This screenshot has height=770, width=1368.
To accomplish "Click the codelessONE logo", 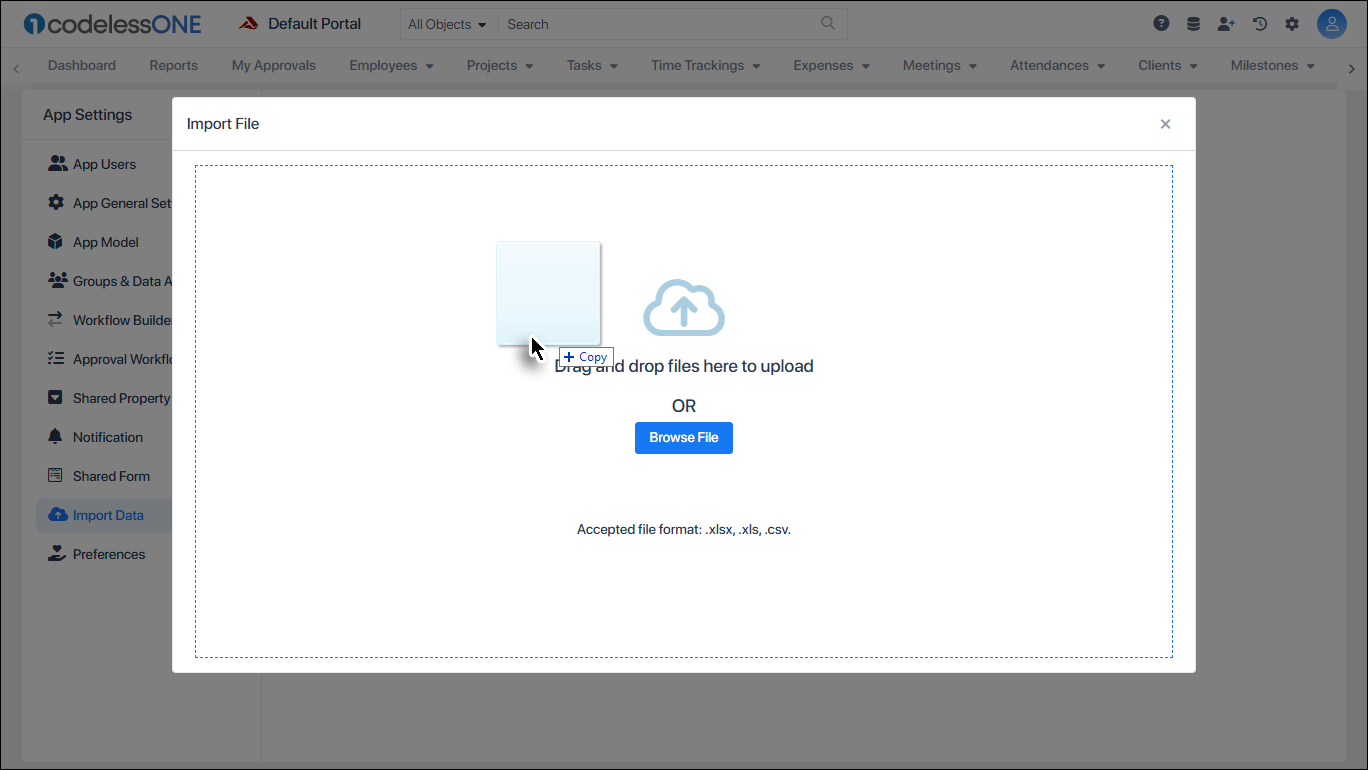I will coord(112,24).
